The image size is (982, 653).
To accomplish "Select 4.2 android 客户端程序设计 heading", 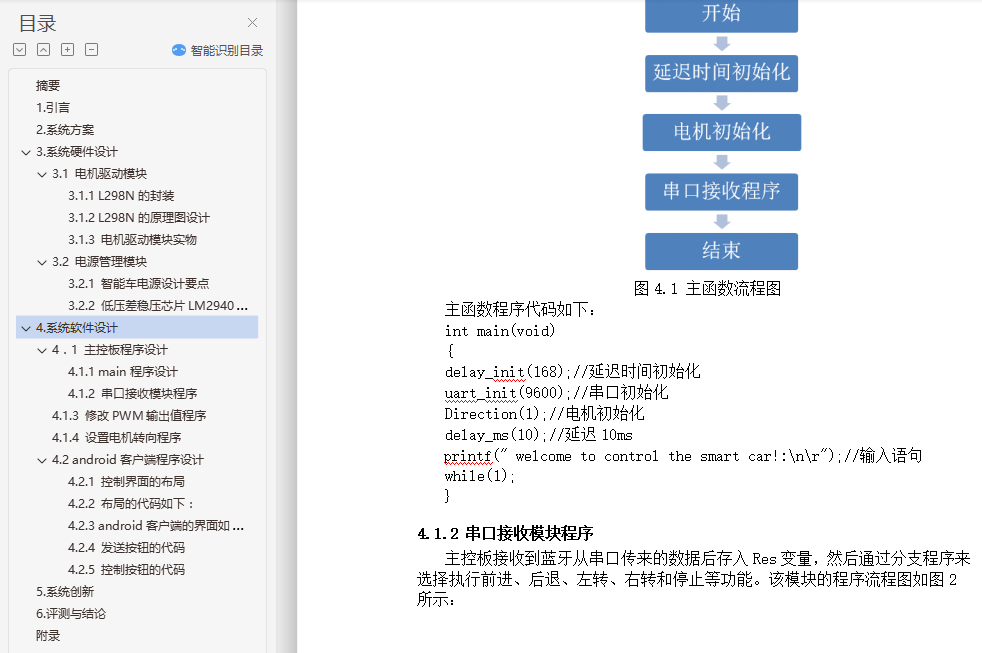I will (x=128, y=460).
